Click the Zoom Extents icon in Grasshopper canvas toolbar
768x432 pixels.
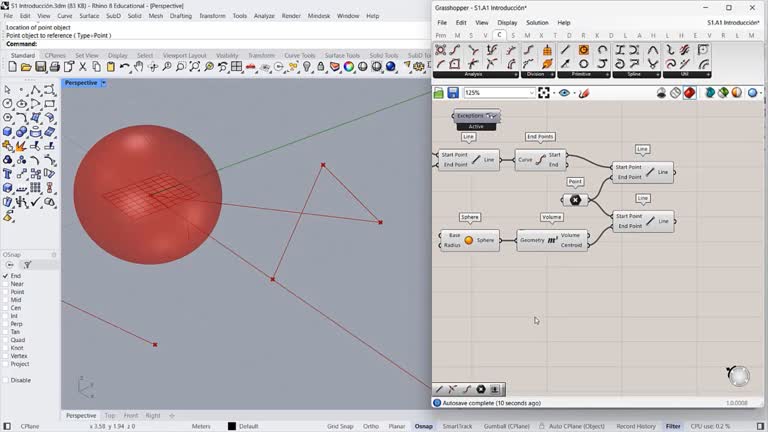point(544,93)
